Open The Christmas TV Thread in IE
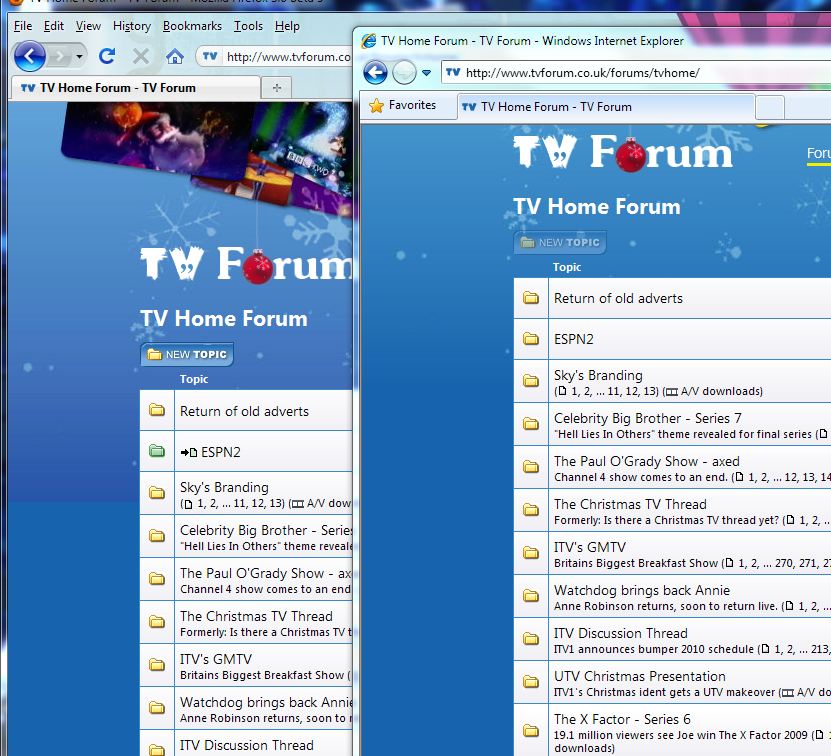 tap(631, 504)
